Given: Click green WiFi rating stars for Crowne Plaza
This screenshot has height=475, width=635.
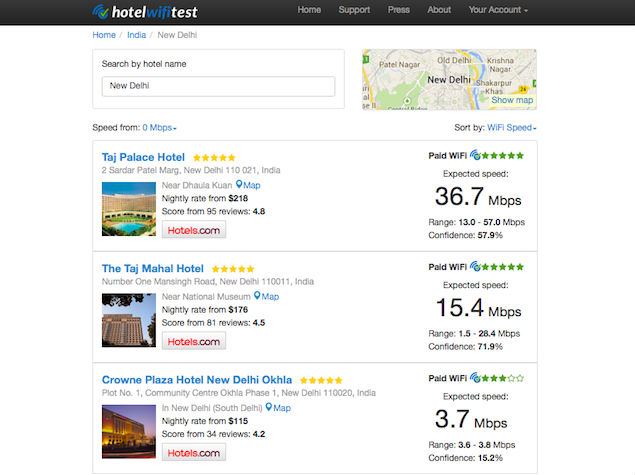Looking at the screenshot, I should point(503,378).
